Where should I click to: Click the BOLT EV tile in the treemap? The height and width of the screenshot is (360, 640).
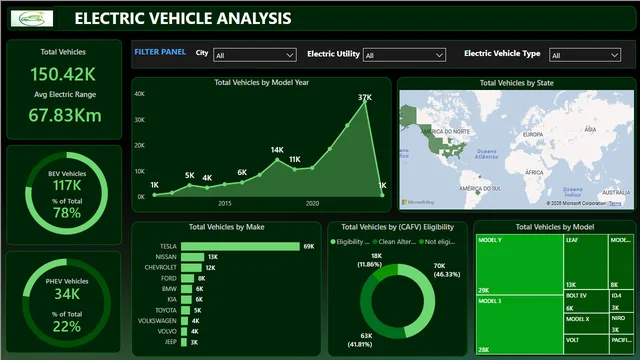(x=586, y=301)
